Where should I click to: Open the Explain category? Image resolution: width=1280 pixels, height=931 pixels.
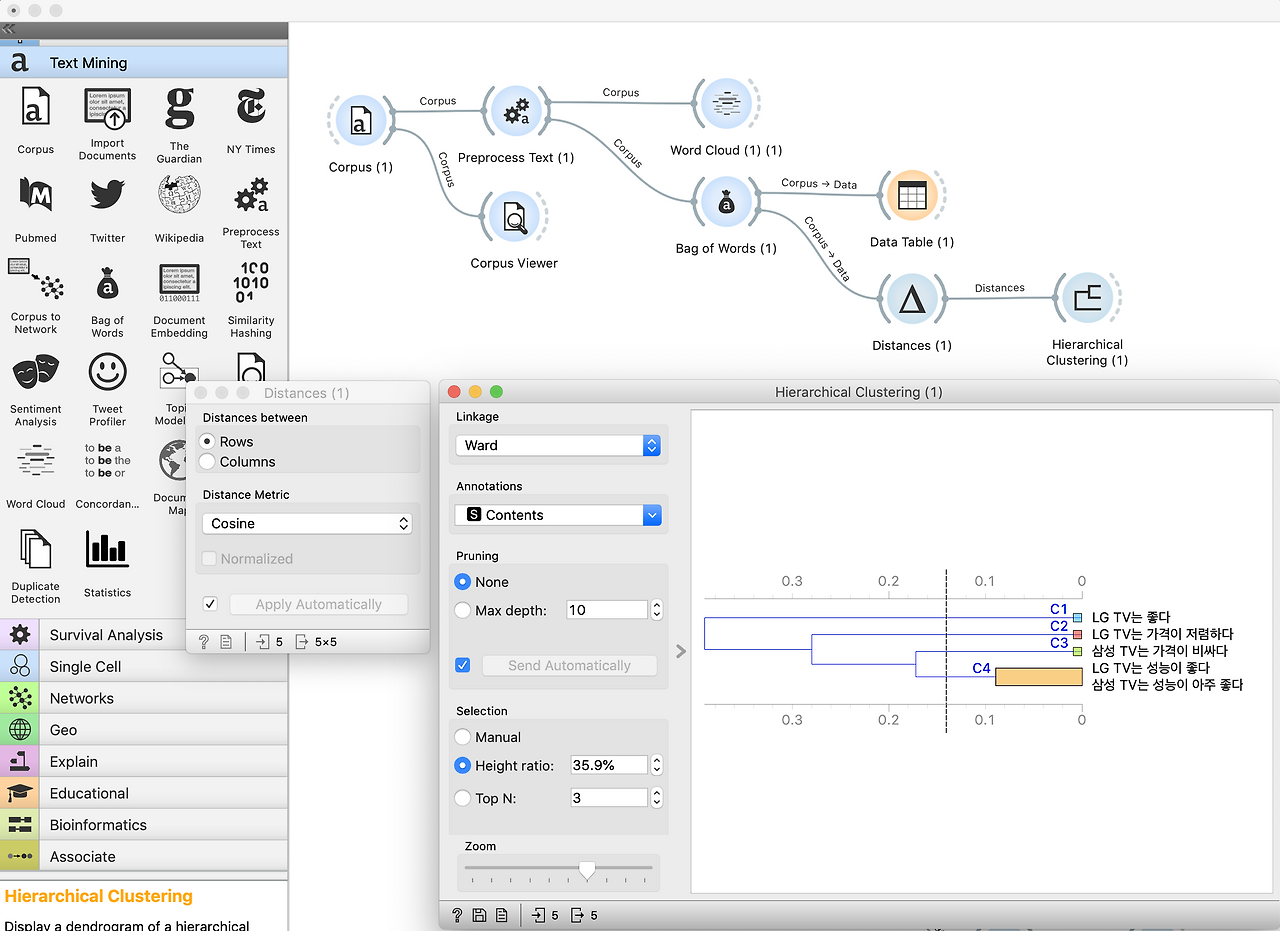click(144, 762)
